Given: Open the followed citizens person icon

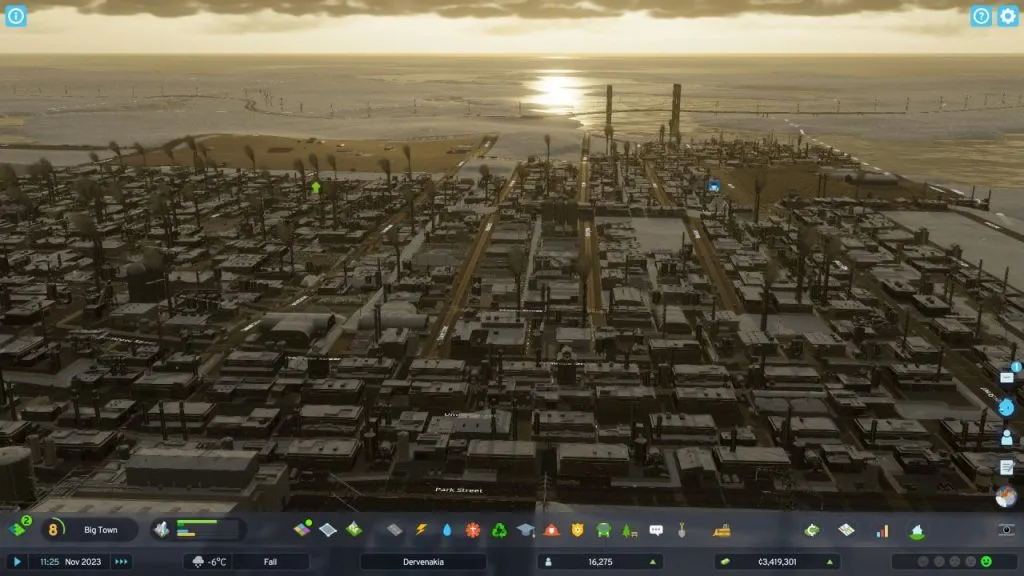Looking at the screenshot, I should (1006, 437).
